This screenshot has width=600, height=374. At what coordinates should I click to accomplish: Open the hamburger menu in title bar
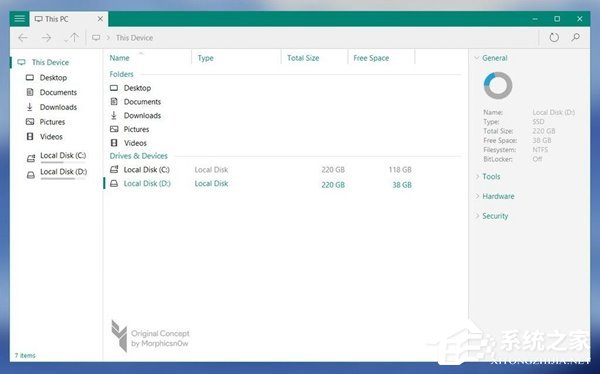pos(20,19)
